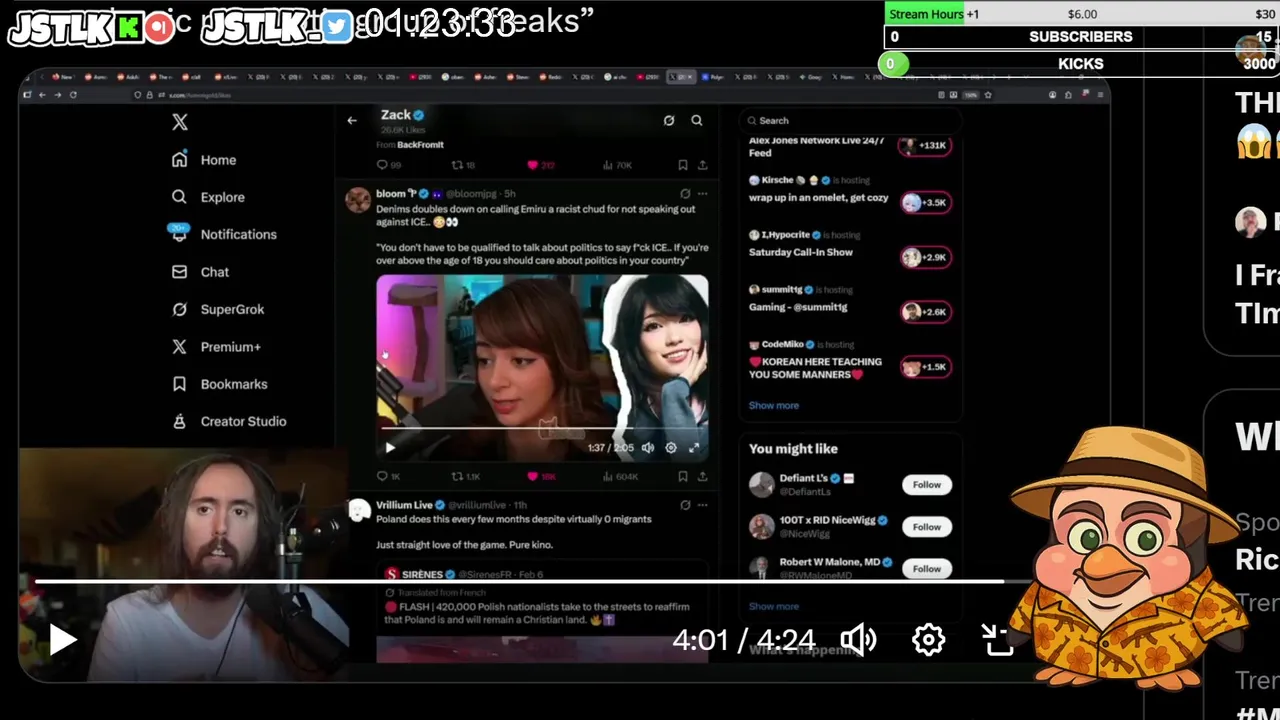Open bloom's profile avatar

click(358, 199)
